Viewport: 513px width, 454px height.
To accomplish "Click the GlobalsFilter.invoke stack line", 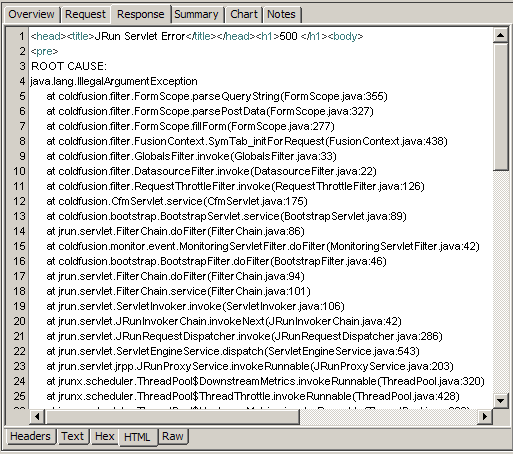I will [191, 156].
